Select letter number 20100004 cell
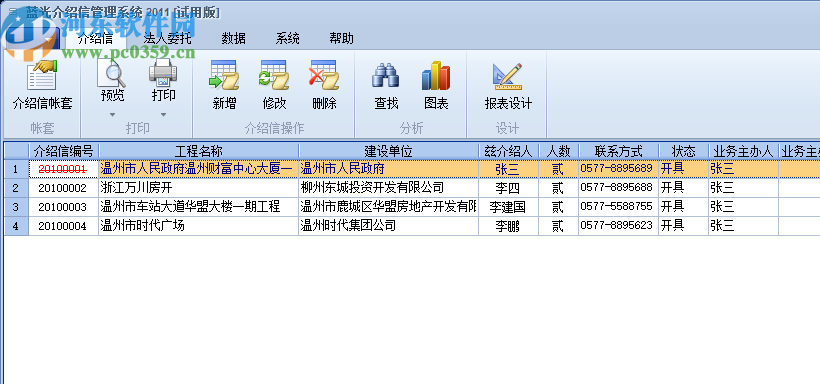Image resolution: width=820 pixels, height=384 pixels. coord(63,226)
